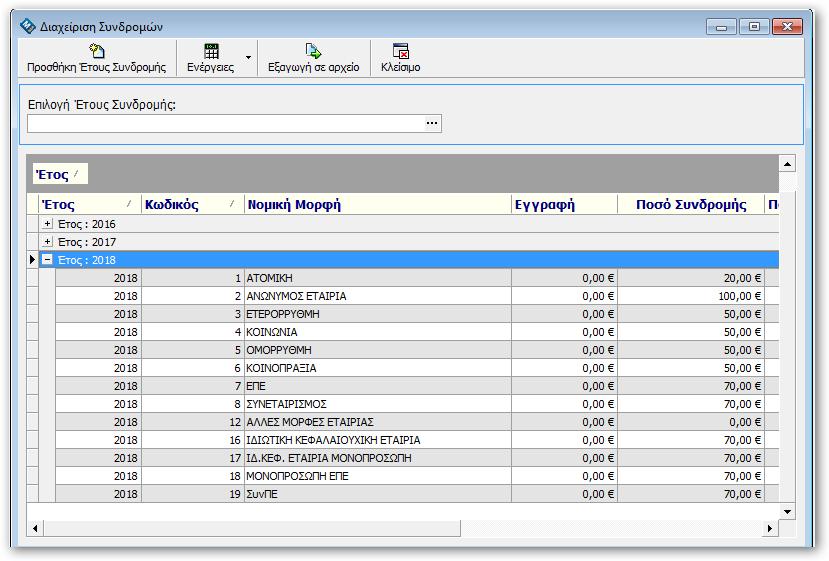Click the Νομική Μορφή column header
The width and height of the screenshot is (829, 561).
pyautogui.click(x=377, y=204)
